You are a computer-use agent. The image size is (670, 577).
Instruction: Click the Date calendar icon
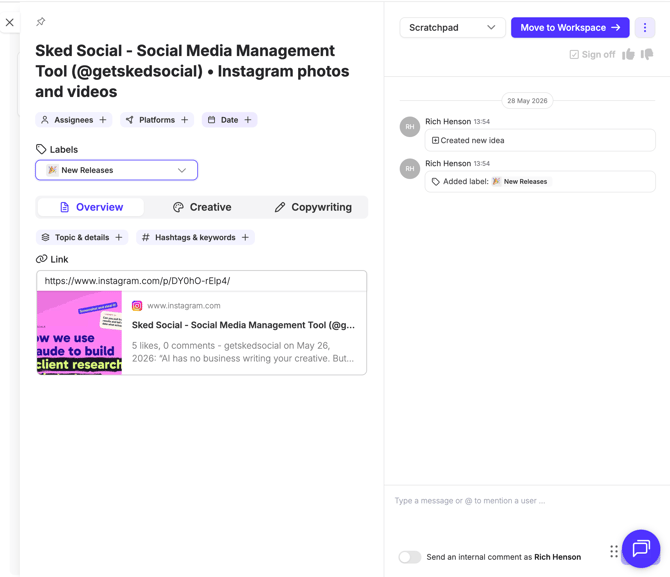(x=212, y=120)
